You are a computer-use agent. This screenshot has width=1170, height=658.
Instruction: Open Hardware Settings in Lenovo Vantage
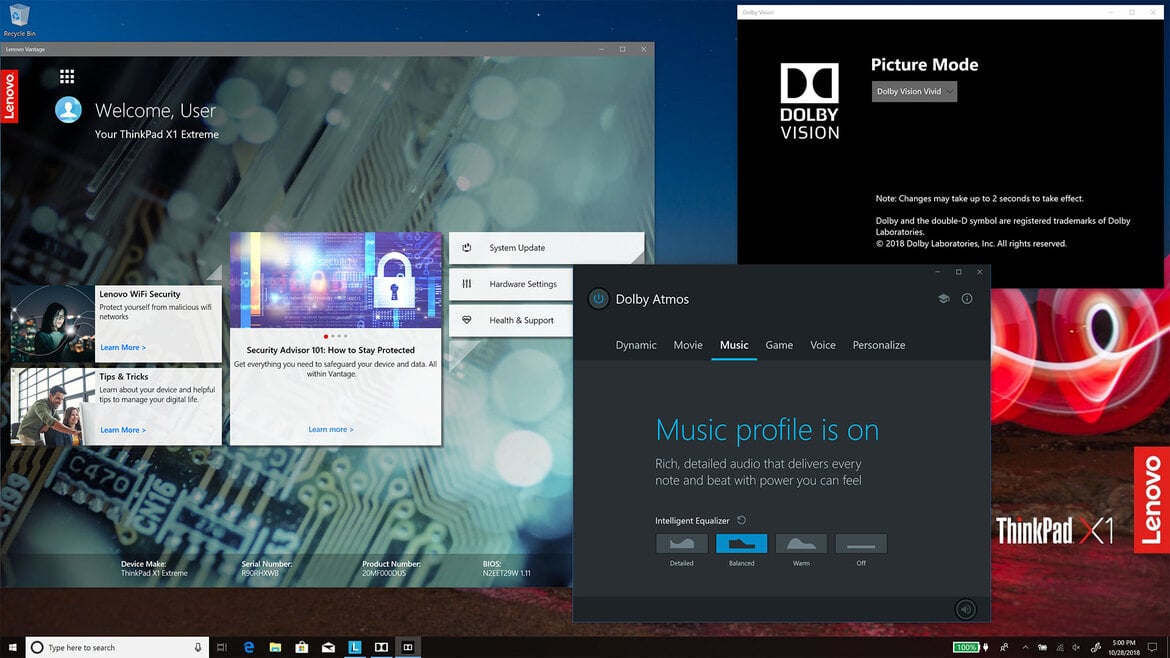[x=511, y=284]
